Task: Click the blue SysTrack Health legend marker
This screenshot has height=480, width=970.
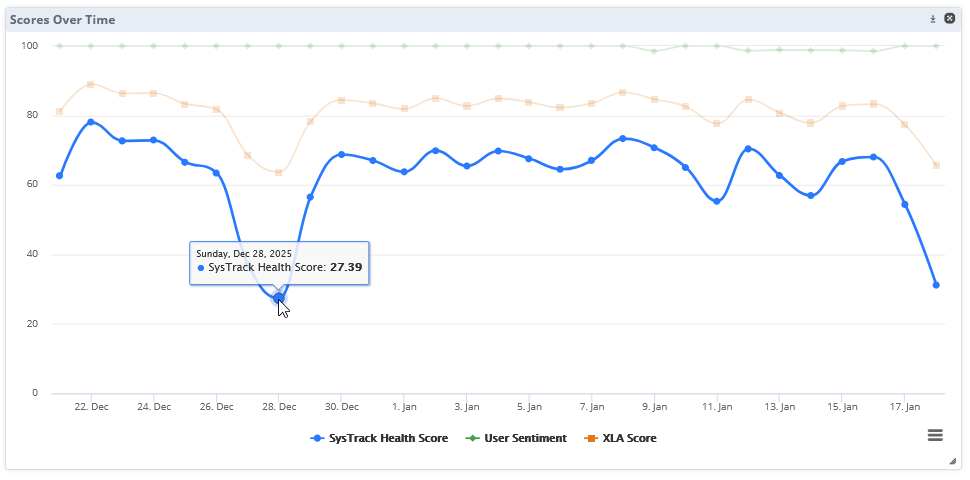Action: [318, 438]
